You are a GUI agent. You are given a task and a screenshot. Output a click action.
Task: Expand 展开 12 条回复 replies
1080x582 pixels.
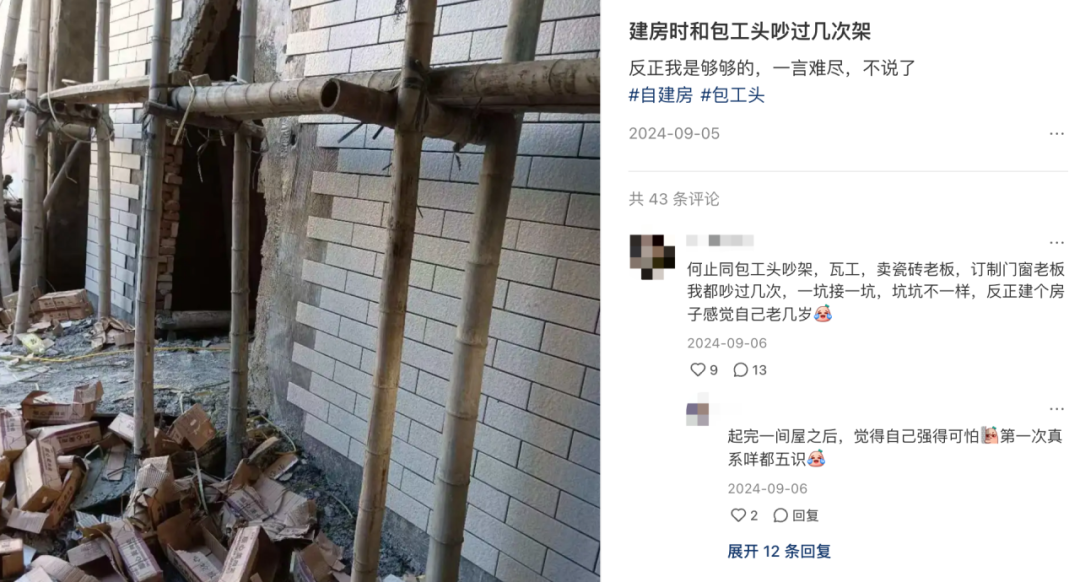[x=779, y=551]
